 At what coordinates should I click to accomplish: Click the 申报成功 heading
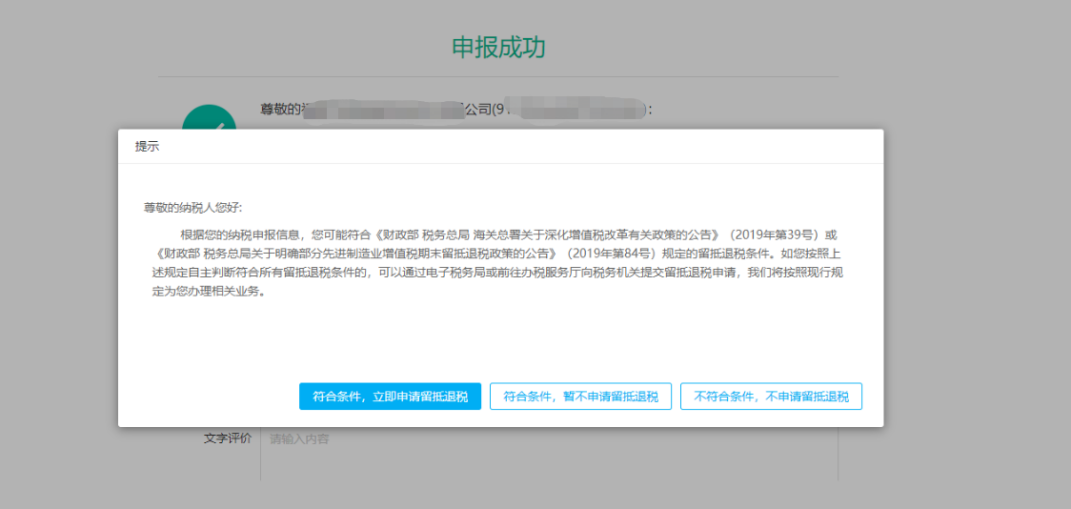tap(499, 47)
